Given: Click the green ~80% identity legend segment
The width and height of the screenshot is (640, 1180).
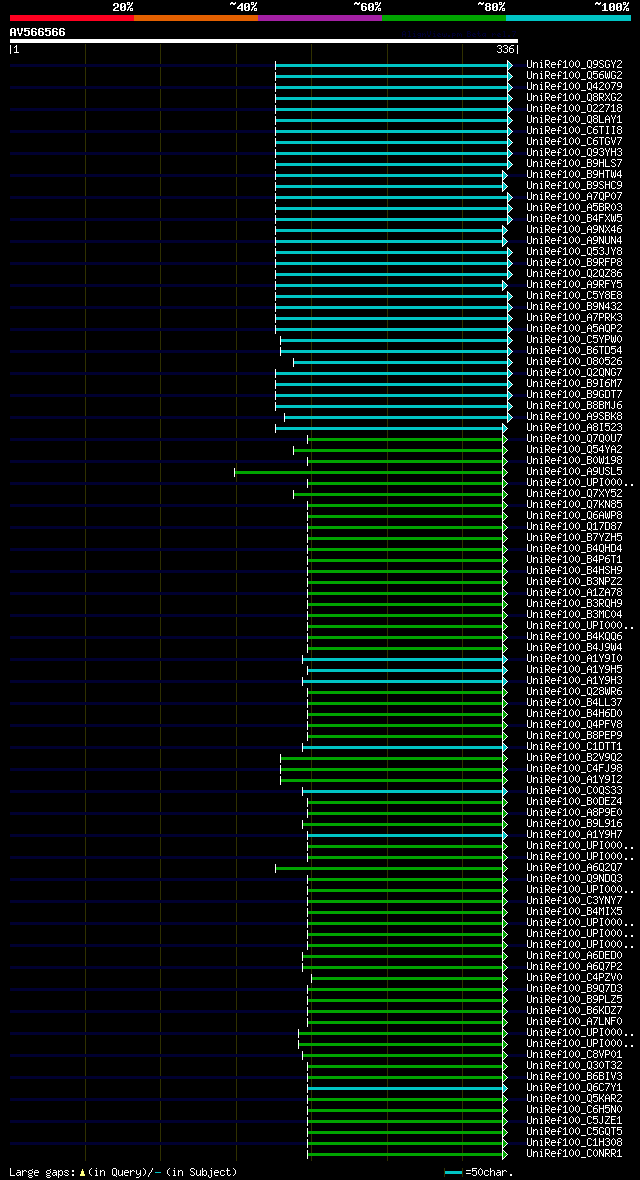Looking at the screenshot, I should pos(444,17).
